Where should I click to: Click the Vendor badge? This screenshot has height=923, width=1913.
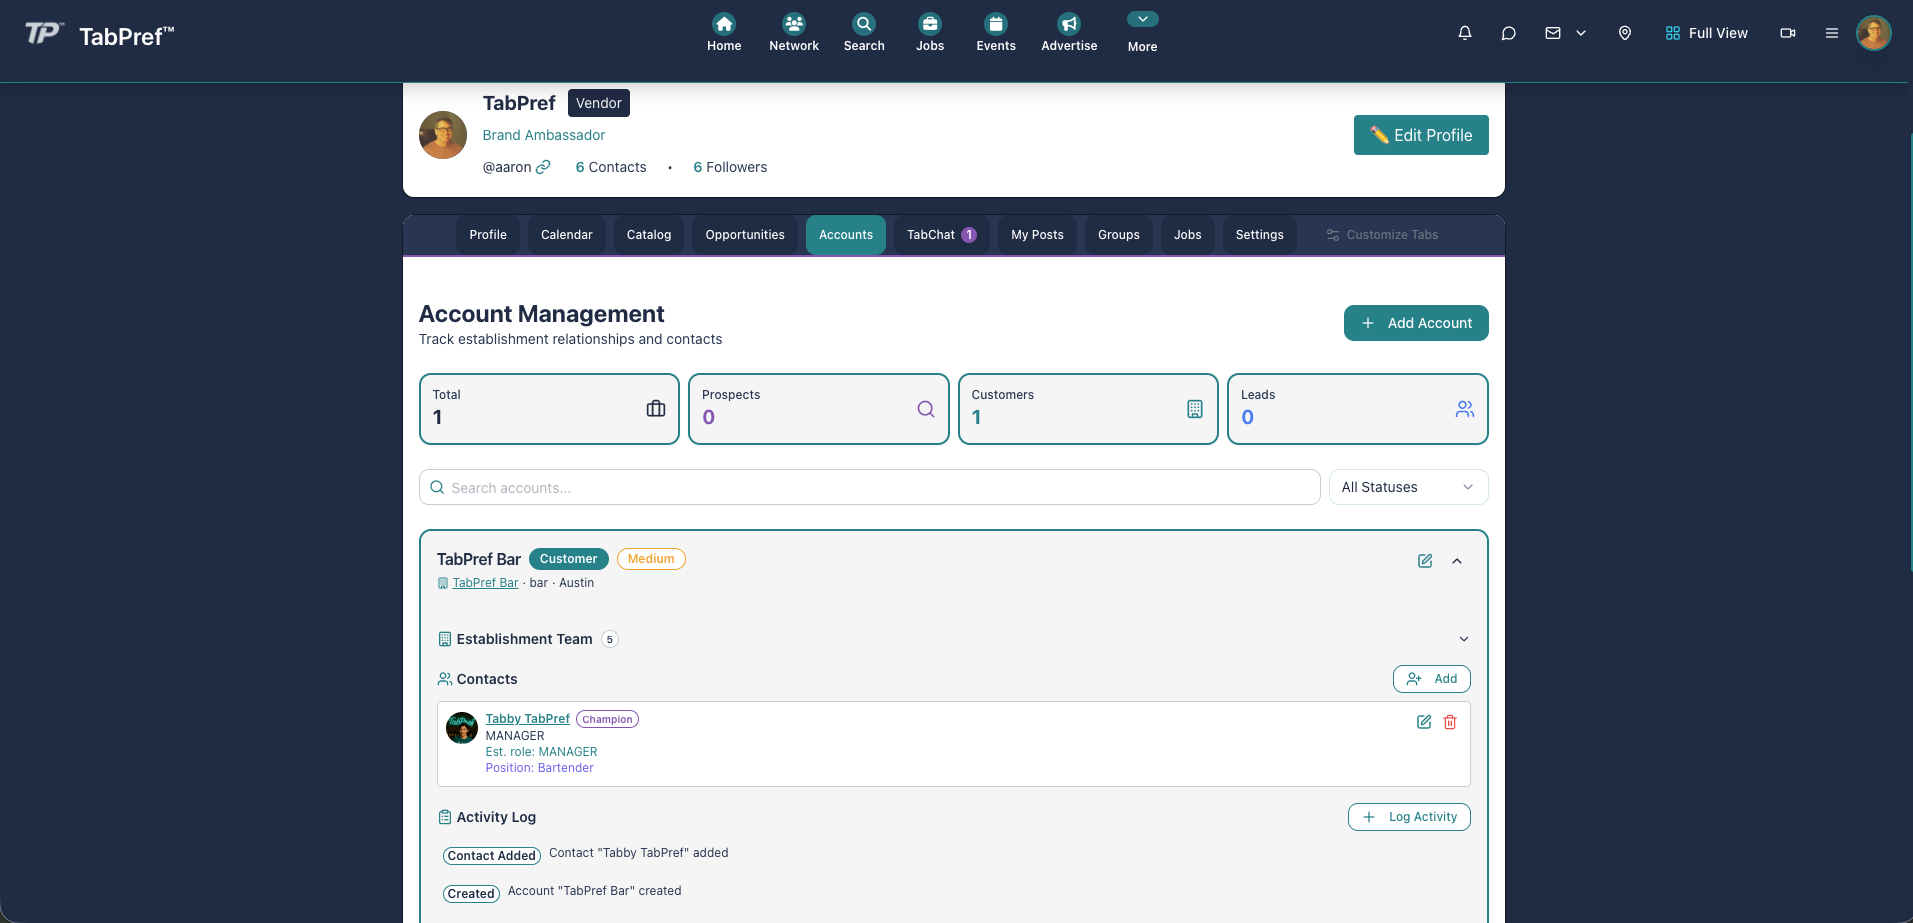point(599,103)
